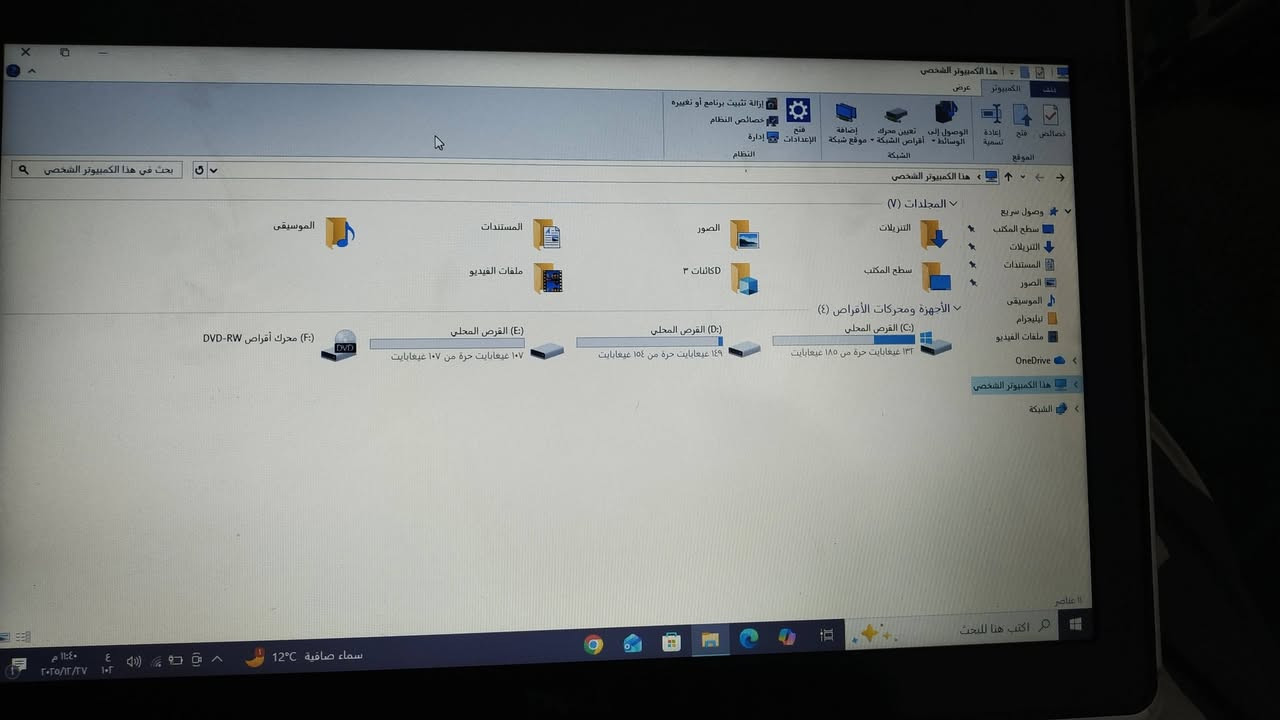Collapse the Folders (7) group header
This screenshot has width=1280, height=720.
tap(954, 204)
